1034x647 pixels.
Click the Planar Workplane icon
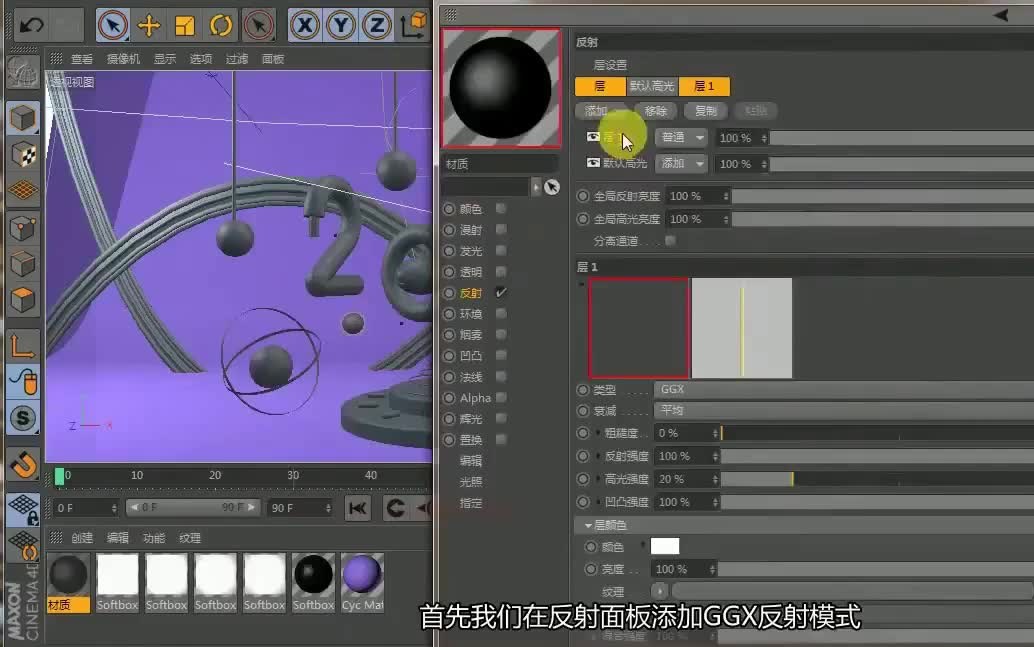pyautogui.click(x=23, y=545)
